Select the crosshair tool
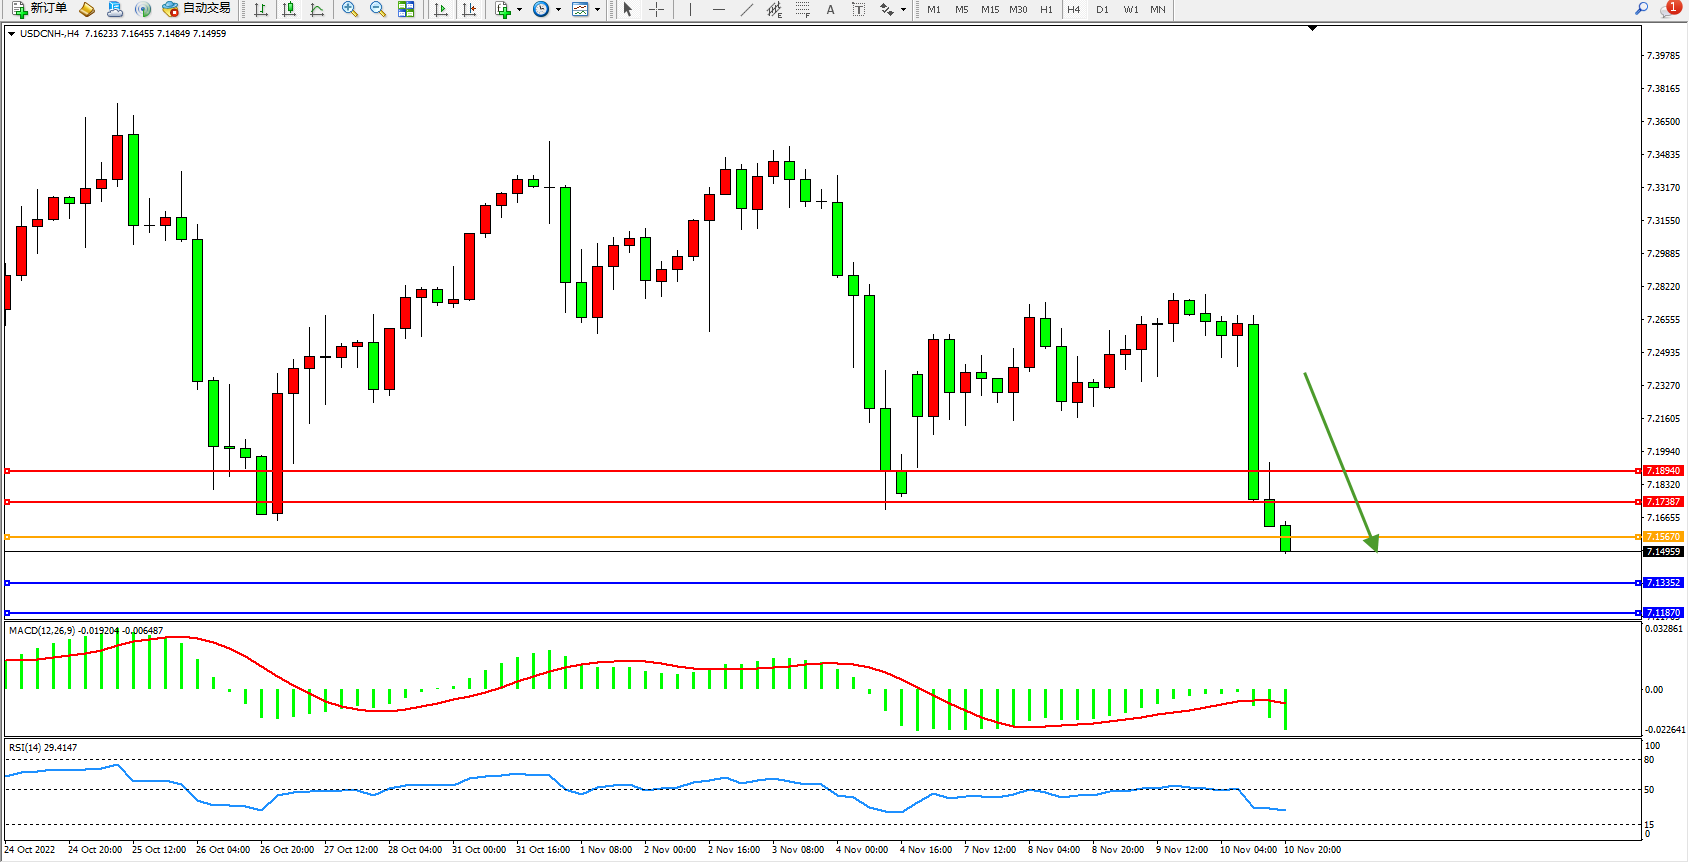Image resolution: width=1689 pixels, height=863 pixels. click(x=656, y=9)
